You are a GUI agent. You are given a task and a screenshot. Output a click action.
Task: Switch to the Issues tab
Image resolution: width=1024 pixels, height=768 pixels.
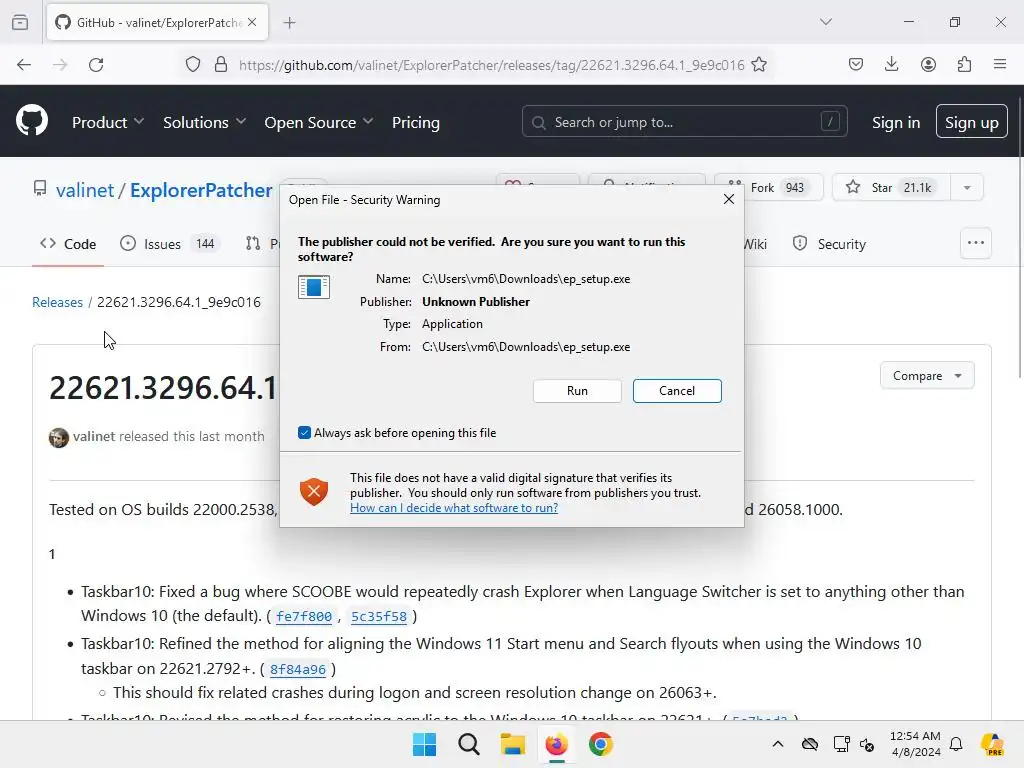(169, 244)
